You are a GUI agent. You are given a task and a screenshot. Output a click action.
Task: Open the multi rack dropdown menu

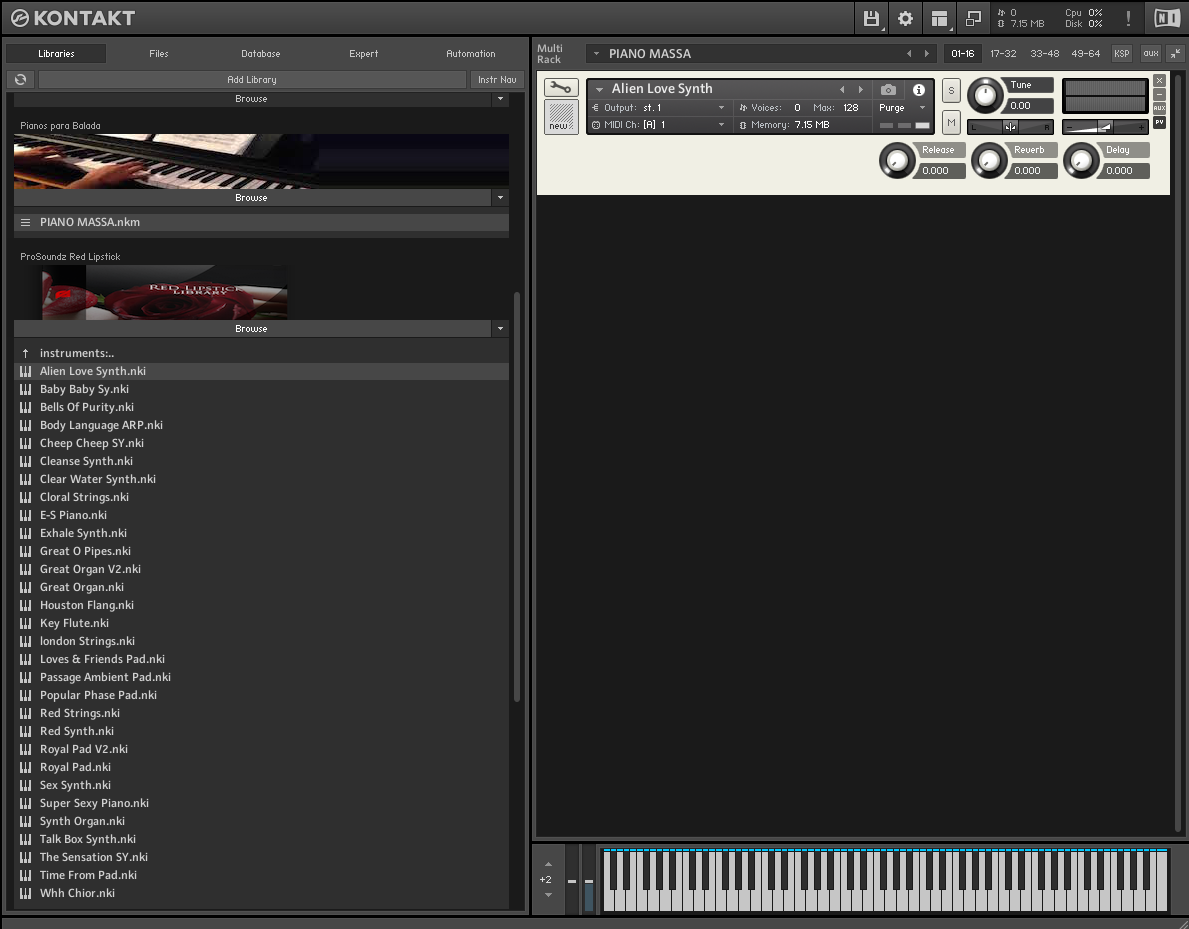pyautogui.click(x=596, y=54)
